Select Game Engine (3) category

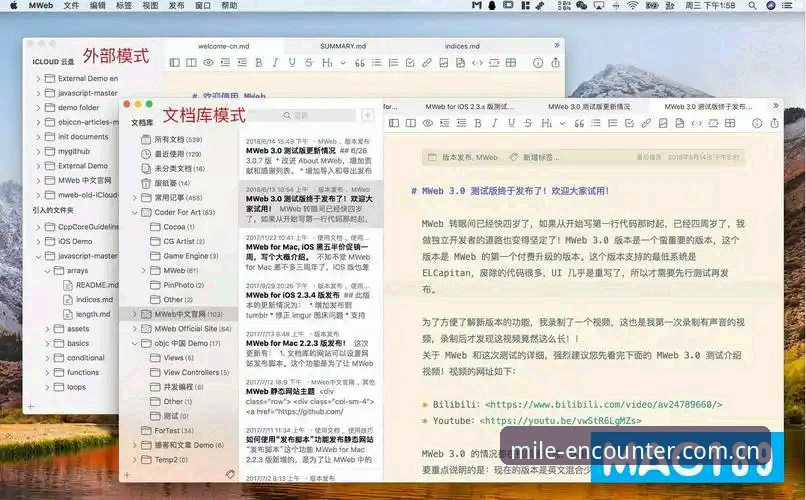coord(191,256)
